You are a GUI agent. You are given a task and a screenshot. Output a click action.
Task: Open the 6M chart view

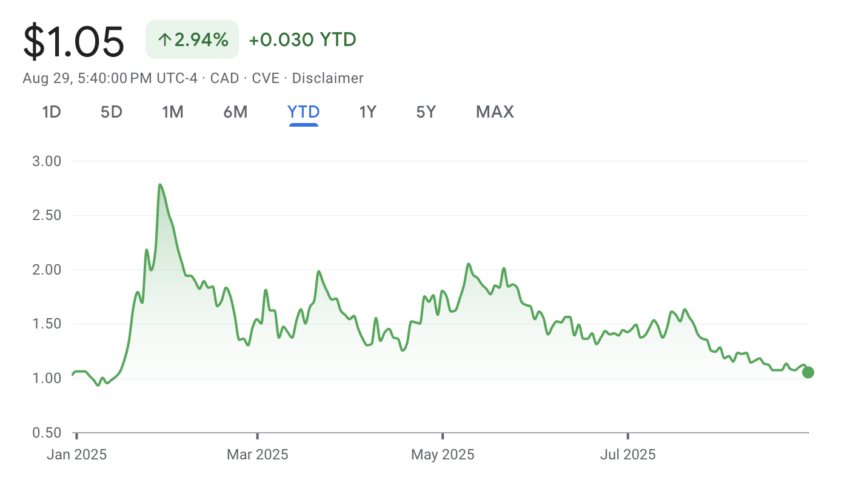235,112
